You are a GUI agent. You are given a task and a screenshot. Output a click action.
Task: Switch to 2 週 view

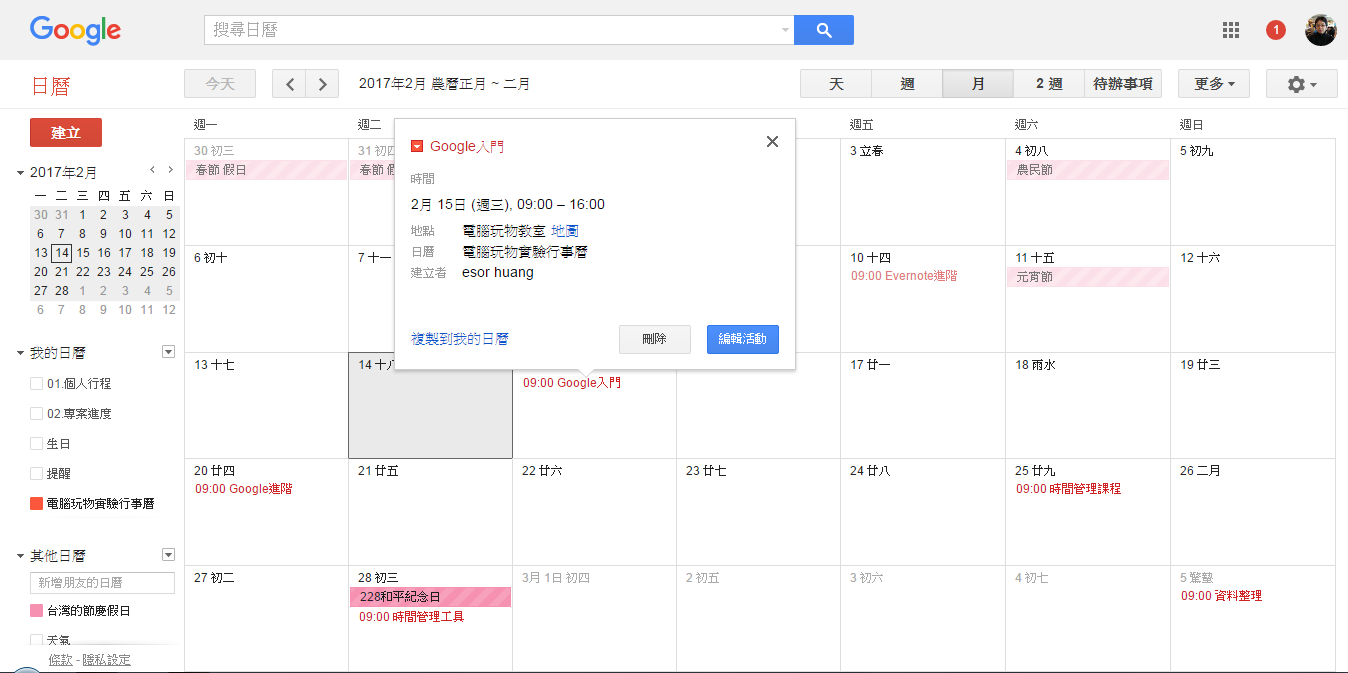coord(1049,84)
